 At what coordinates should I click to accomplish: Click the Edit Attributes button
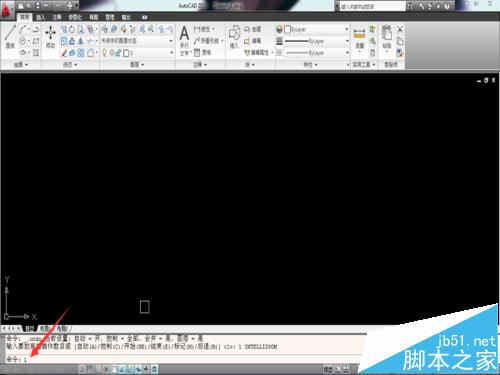click(257, 53)
